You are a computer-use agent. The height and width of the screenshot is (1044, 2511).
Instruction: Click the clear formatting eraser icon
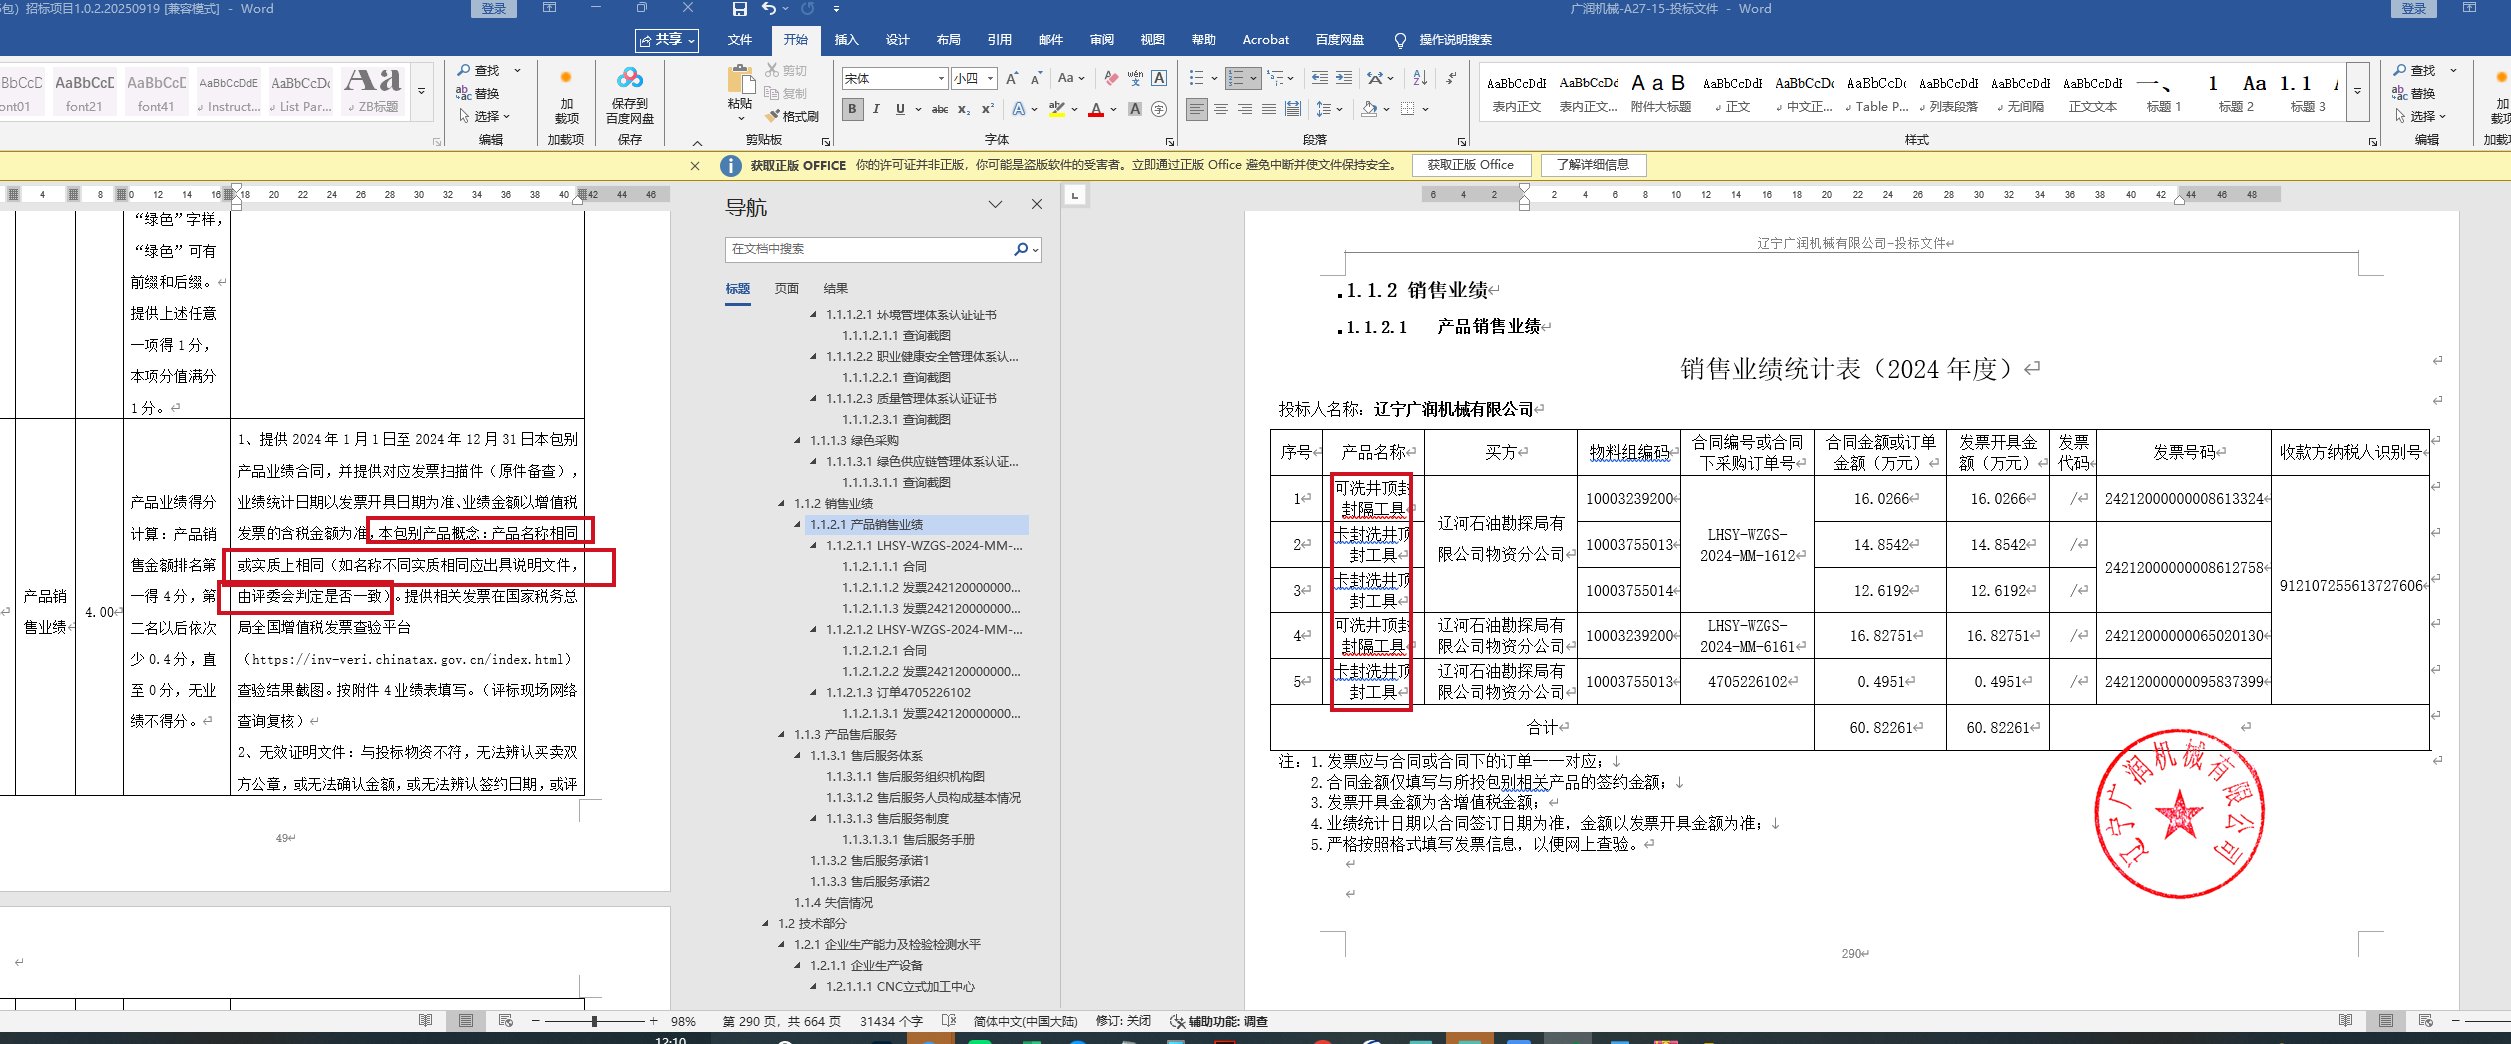coord(1111,78)
